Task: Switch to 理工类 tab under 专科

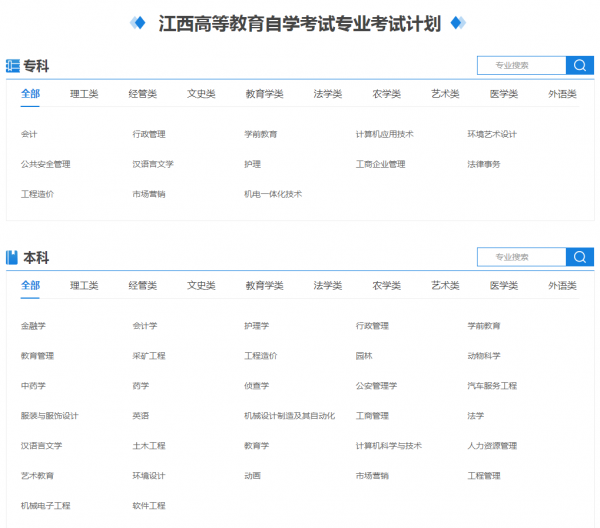Action: (x=84, y=94)
